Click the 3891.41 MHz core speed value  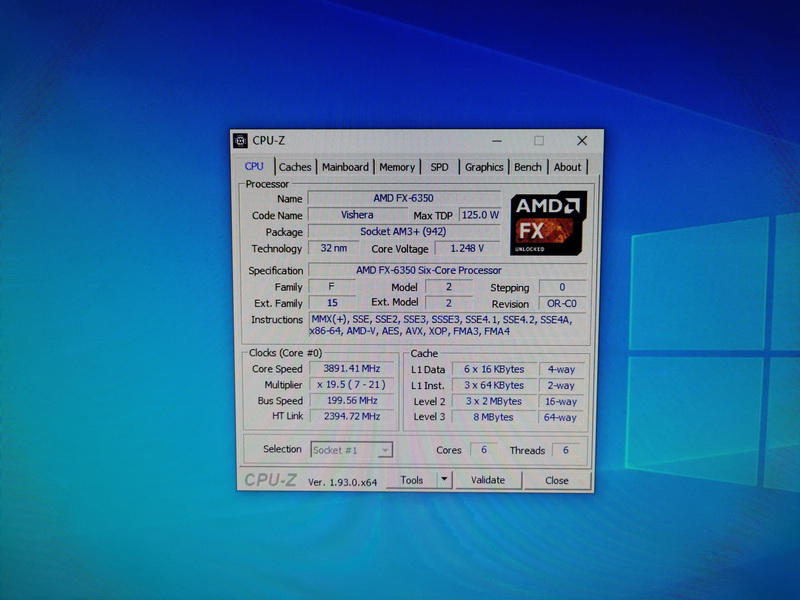[x=352, y=368]
